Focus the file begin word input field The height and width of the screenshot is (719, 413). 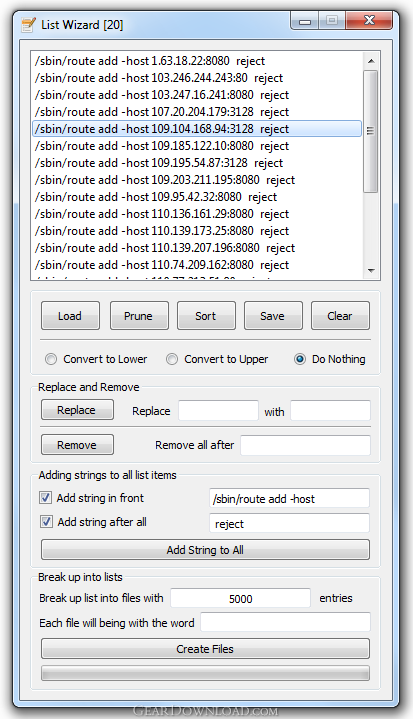coord(285,622)
